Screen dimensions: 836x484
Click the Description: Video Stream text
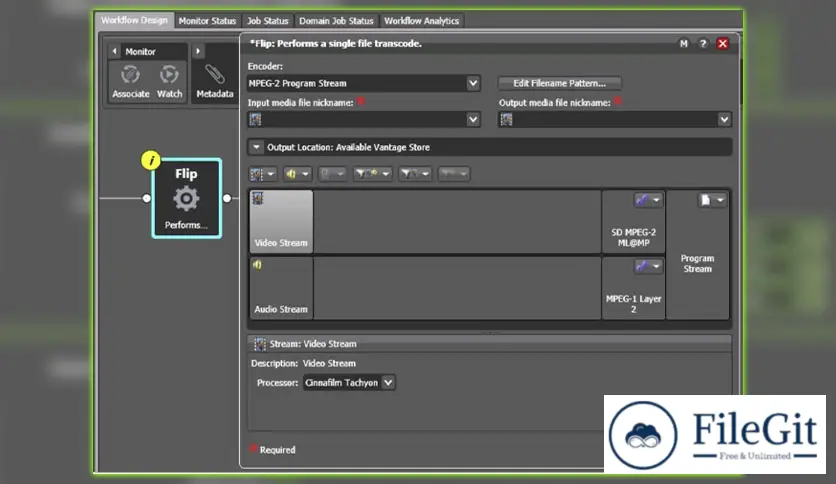click(x=303, y=364)
